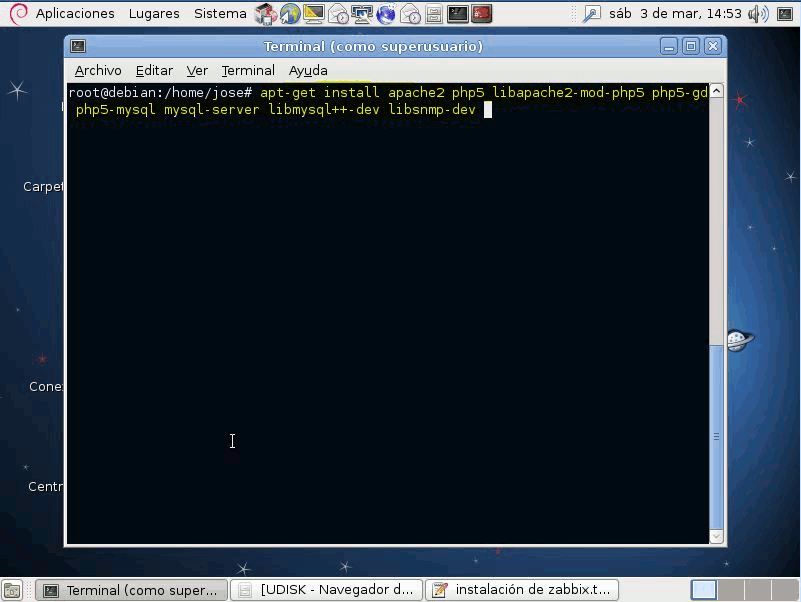Switch to instalación de zabbix taskbar window
801x602 pixels.
pos(521,590)
